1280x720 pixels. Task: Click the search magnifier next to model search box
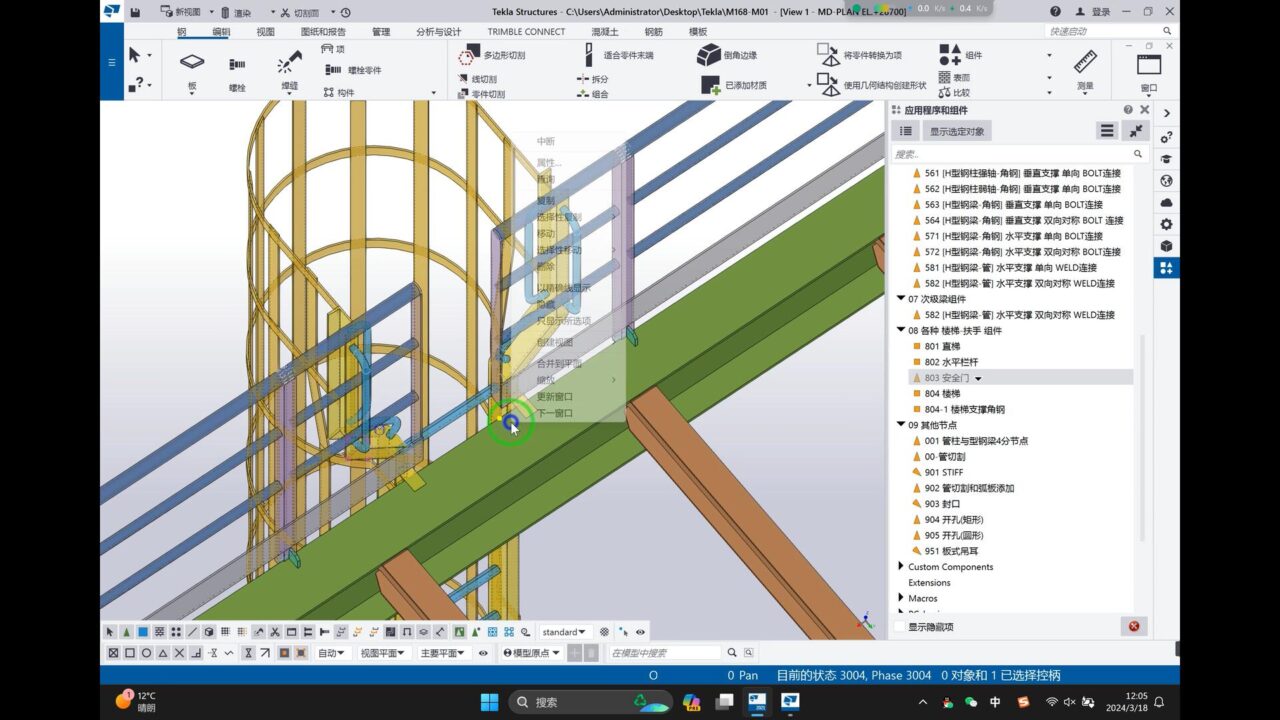point(732,653)
